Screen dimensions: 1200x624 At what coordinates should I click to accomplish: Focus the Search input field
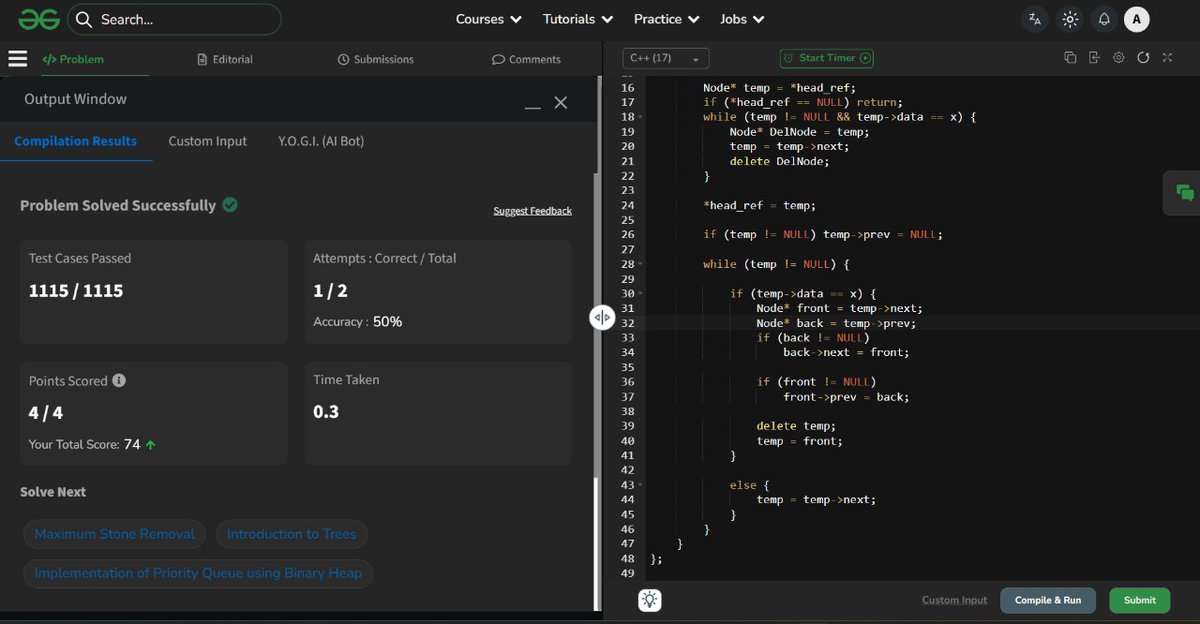[175, 19]
